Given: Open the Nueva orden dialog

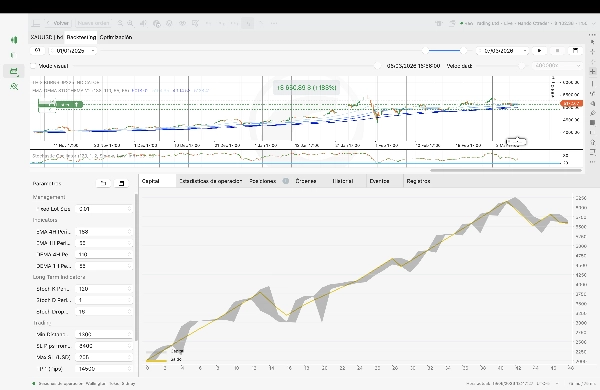Looking at the screenshot, I should [x=93, y=23].
